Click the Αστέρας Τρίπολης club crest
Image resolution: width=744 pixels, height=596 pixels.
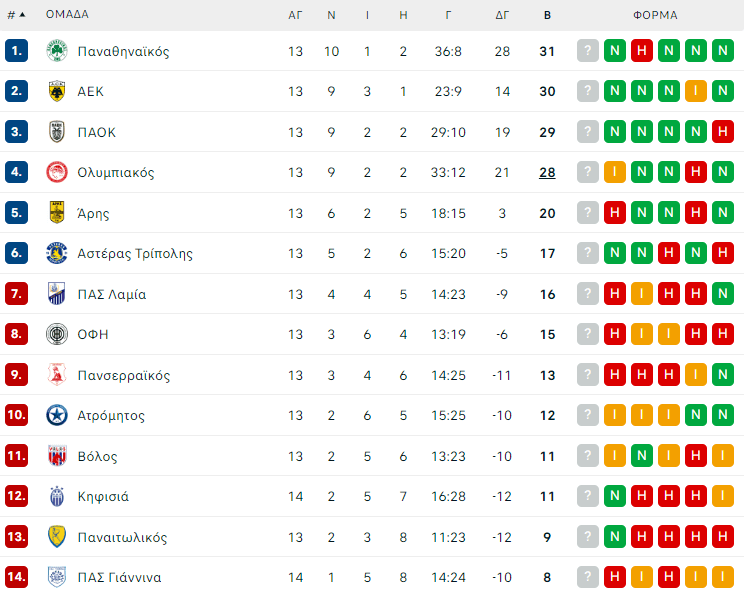[57, 253]
